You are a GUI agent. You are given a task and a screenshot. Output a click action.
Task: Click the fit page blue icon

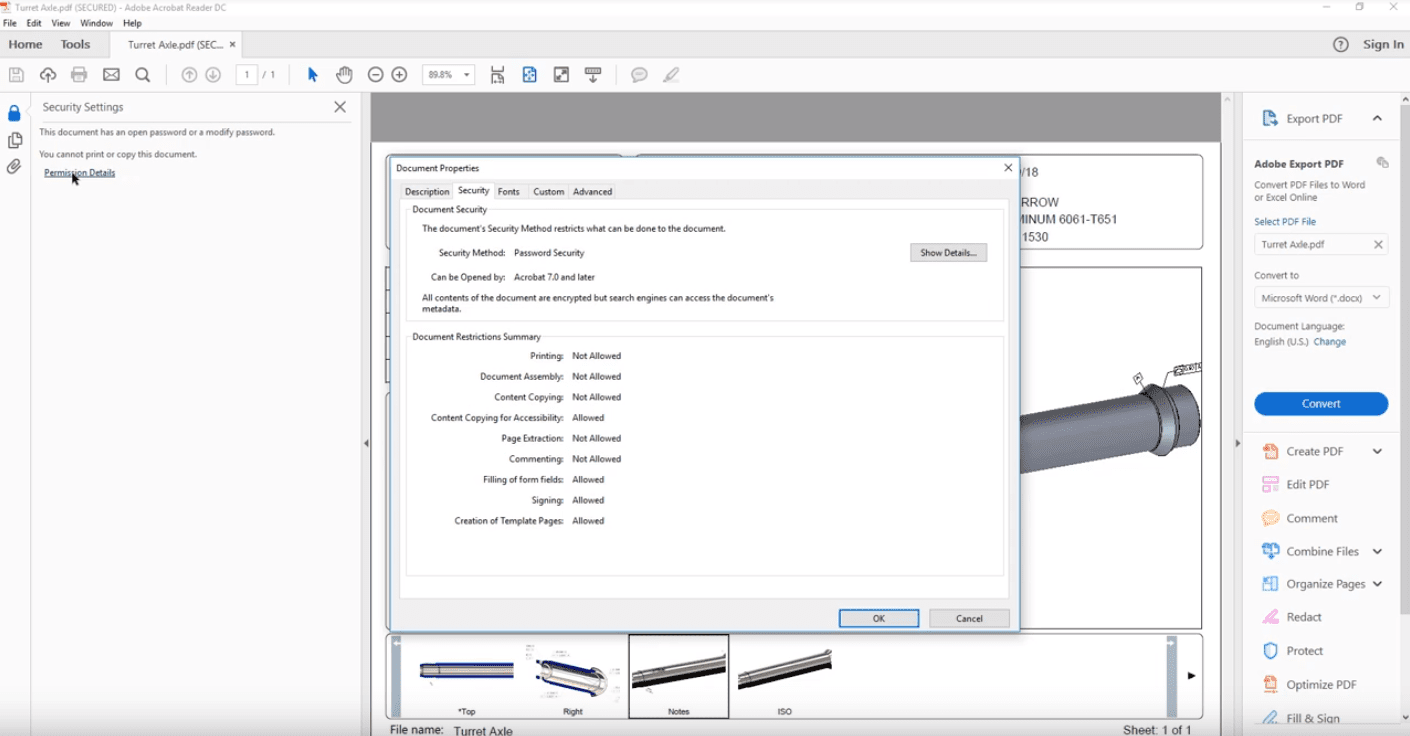(529, 75)
